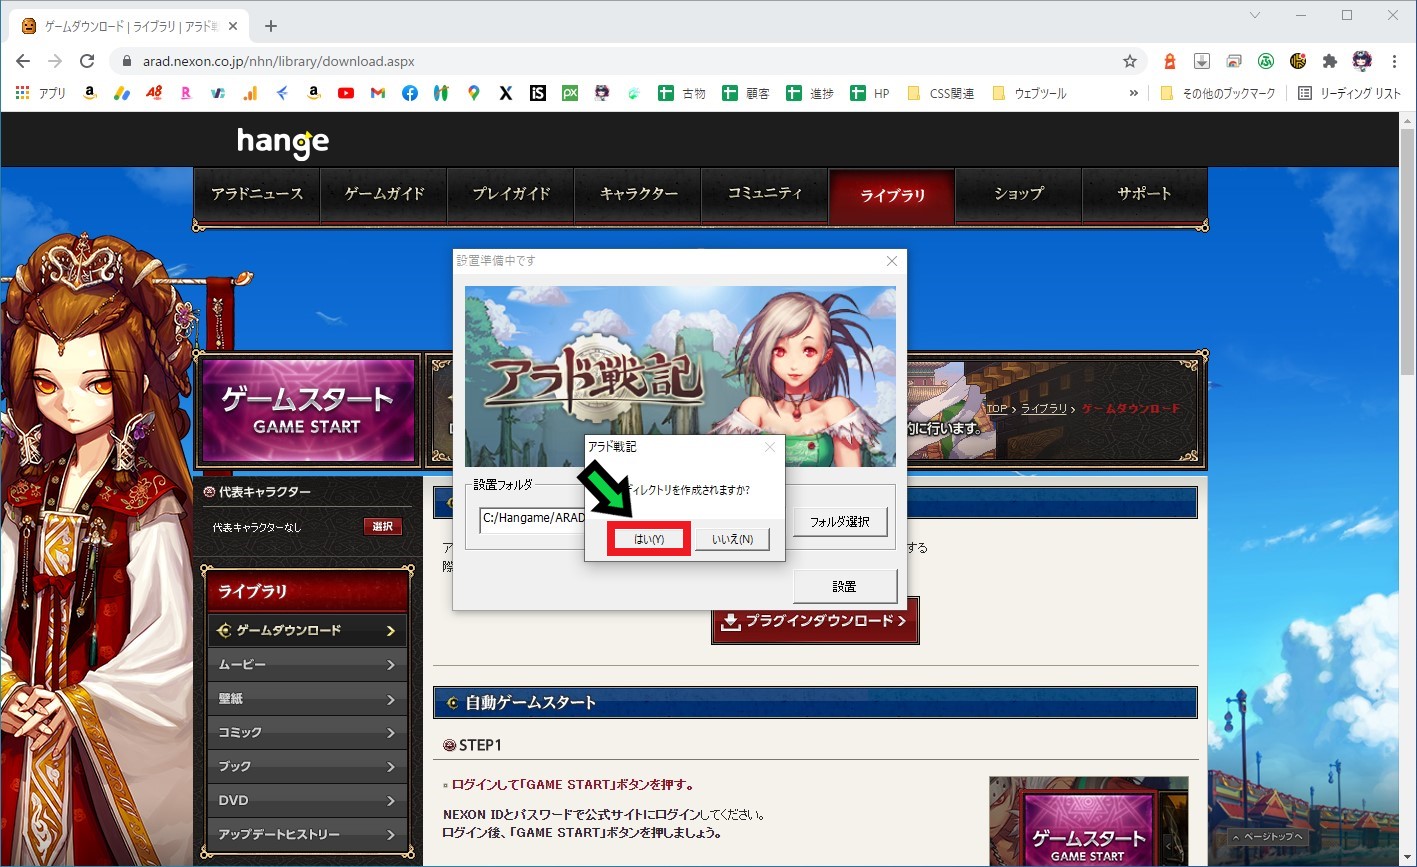Expand the CSS関連 bookmark folder
Image resolution: width=1417 pixels, height=867 pixels.
coord(940,93)
